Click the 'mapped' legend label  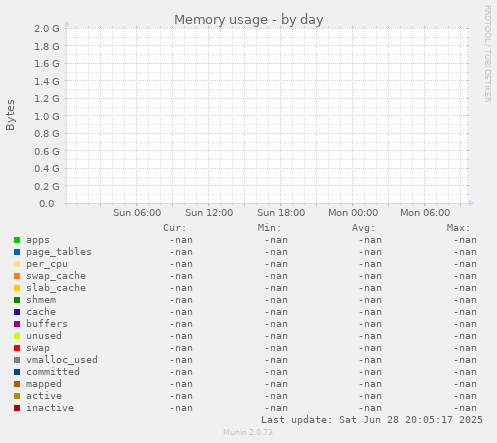tap(44, 384)
